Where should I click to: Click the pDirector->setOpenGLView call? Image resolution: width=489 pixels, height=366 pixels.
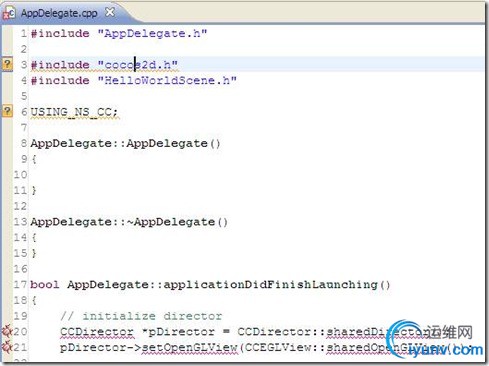[x=149, y=348]
